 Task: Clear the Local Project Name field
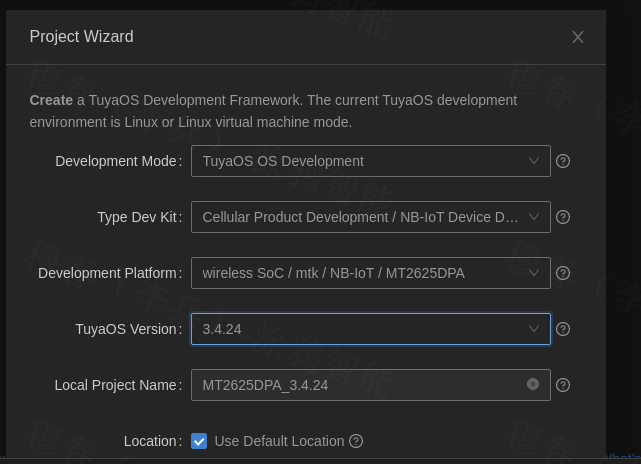point(533,384)
